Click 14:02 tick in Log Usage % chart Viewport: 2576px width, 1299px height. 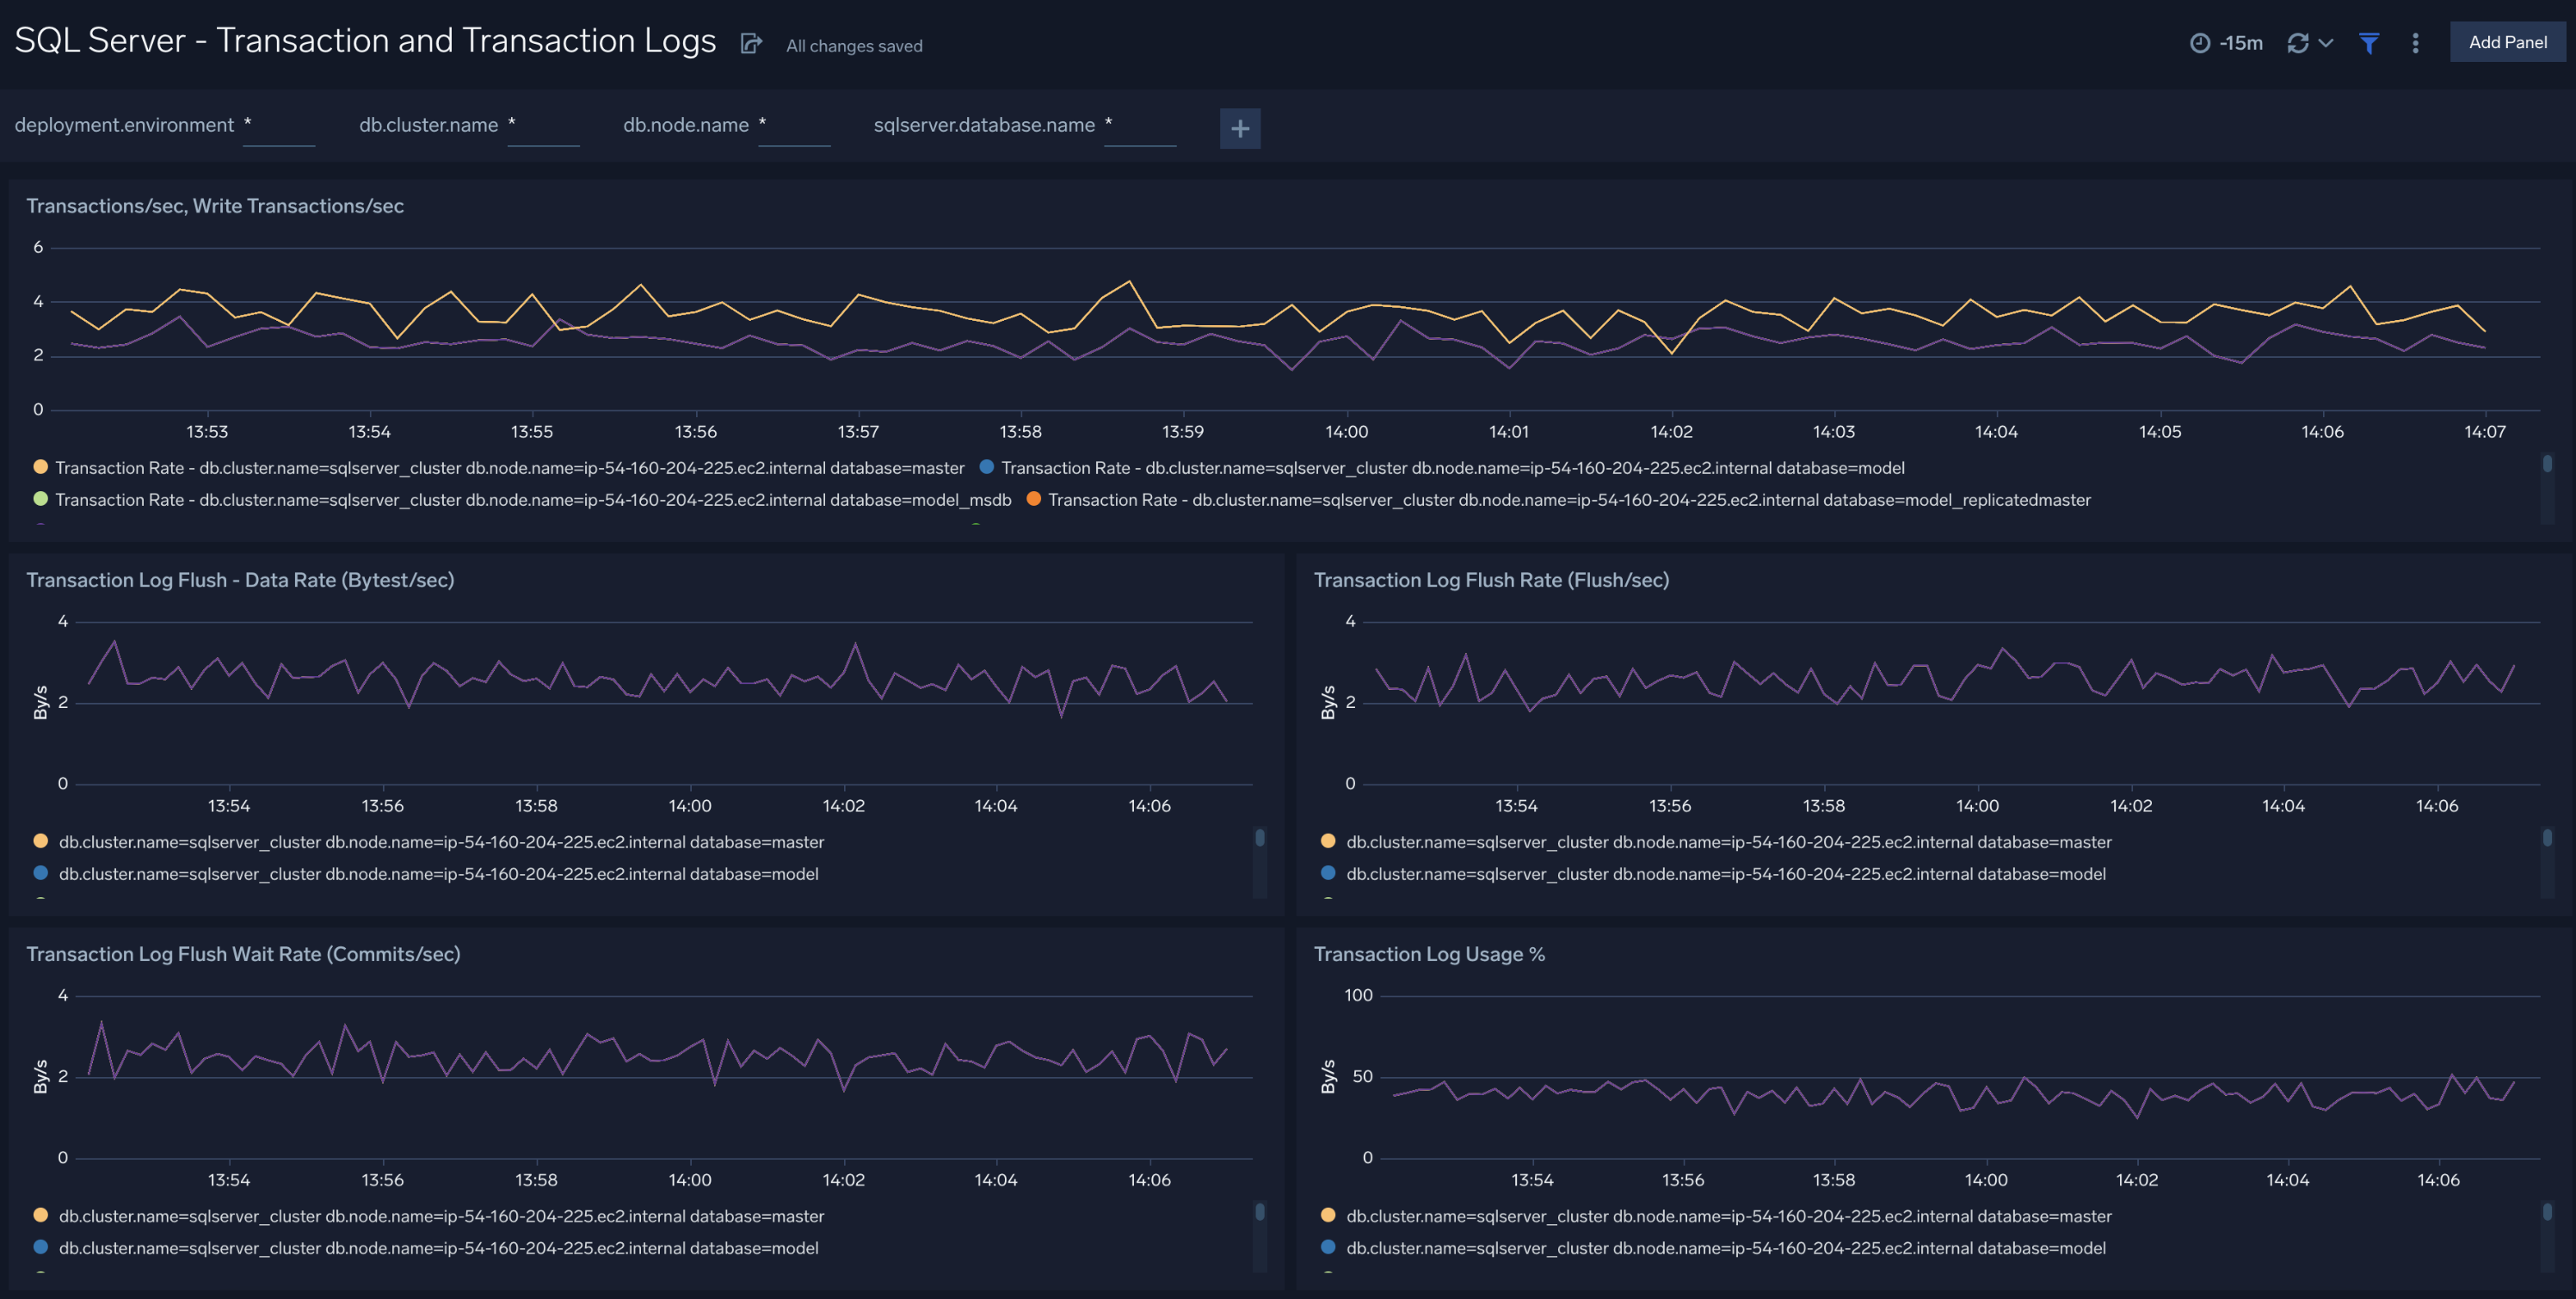[x=2137, y=1180]
